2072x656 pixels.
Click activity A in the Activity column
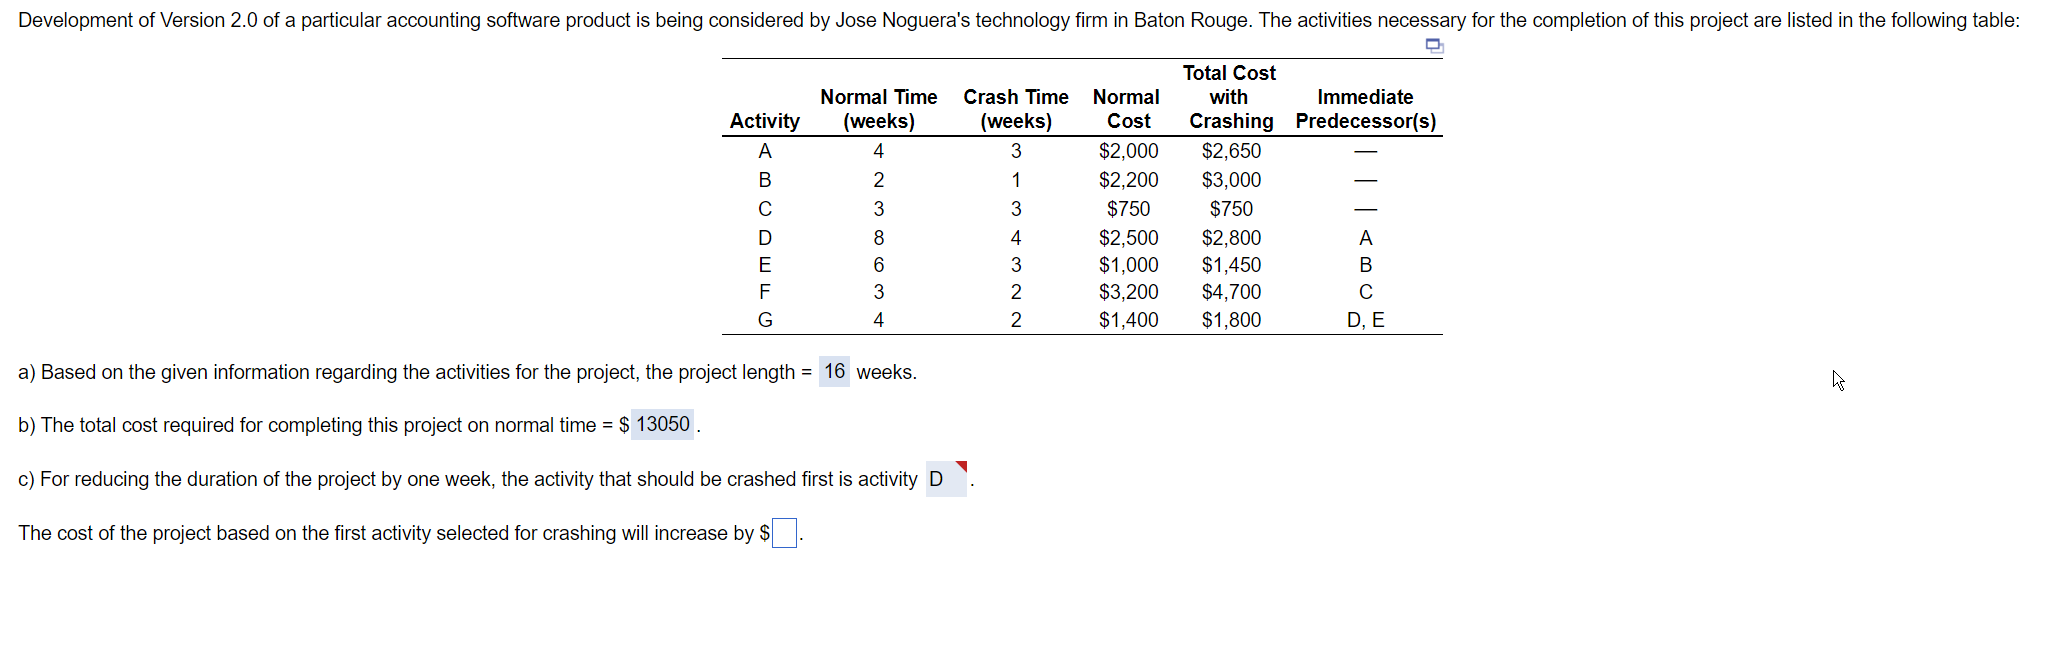765,150
